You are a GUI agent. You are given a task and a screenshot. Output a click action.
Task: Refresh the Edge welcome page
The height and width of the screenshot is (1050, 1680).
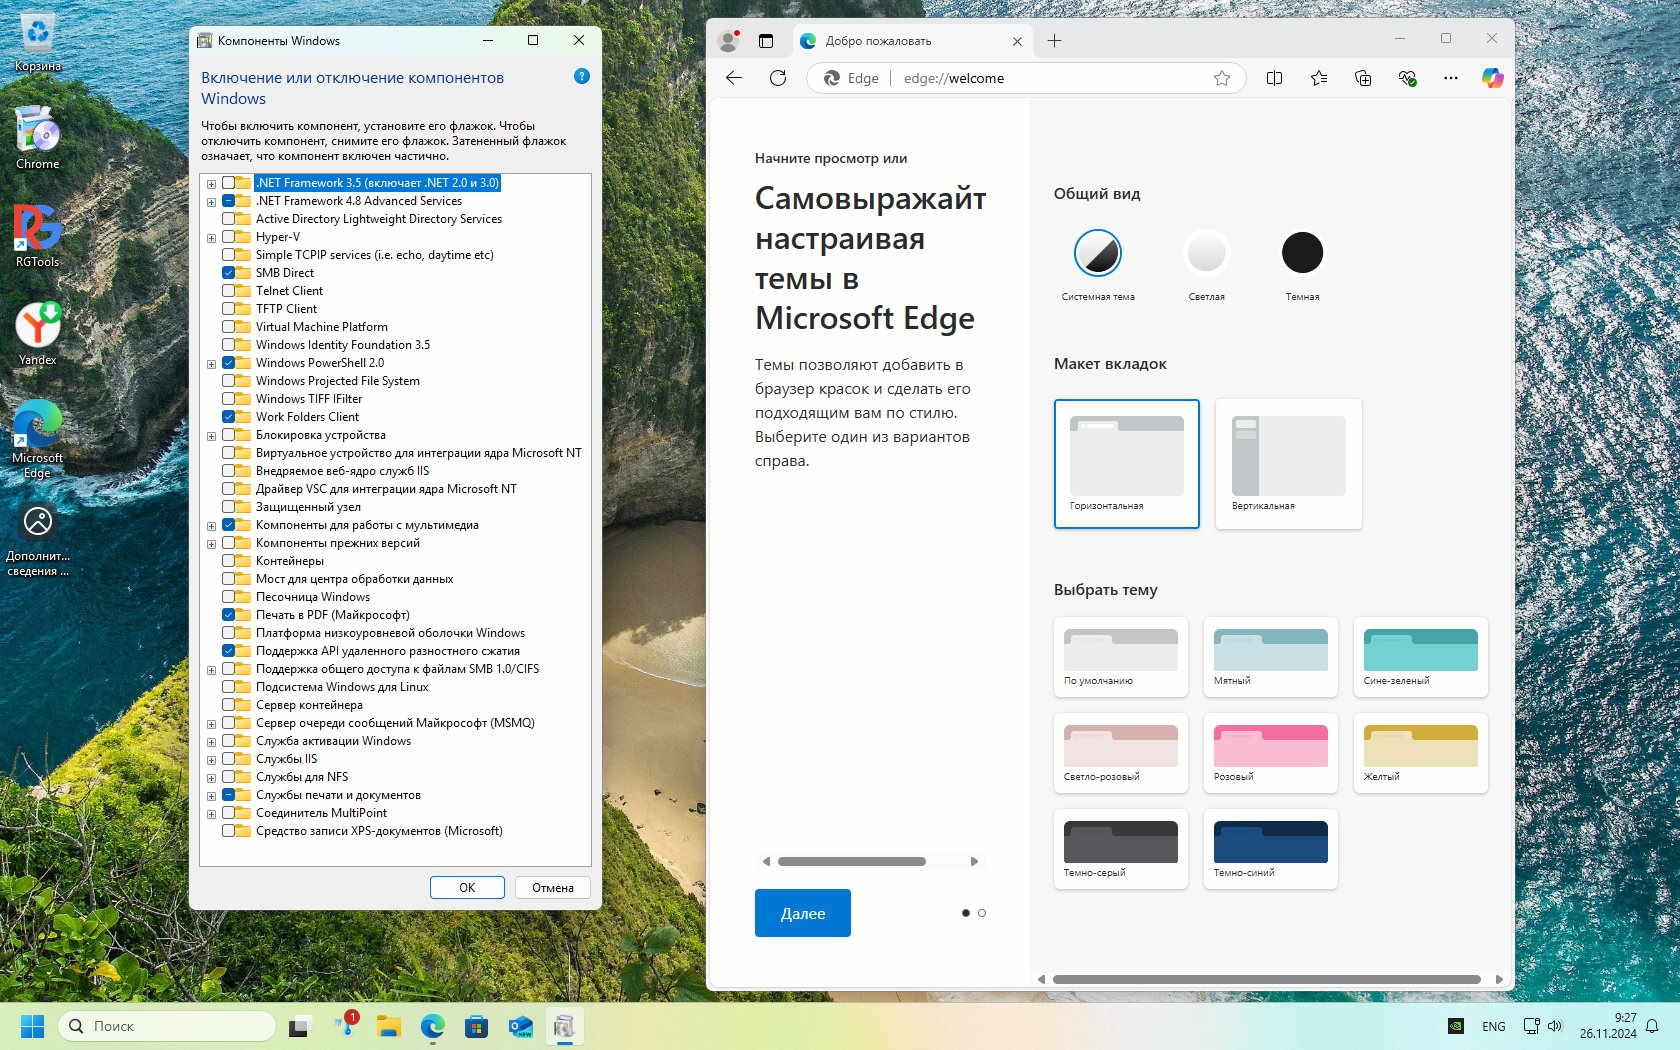pos(778,78)
